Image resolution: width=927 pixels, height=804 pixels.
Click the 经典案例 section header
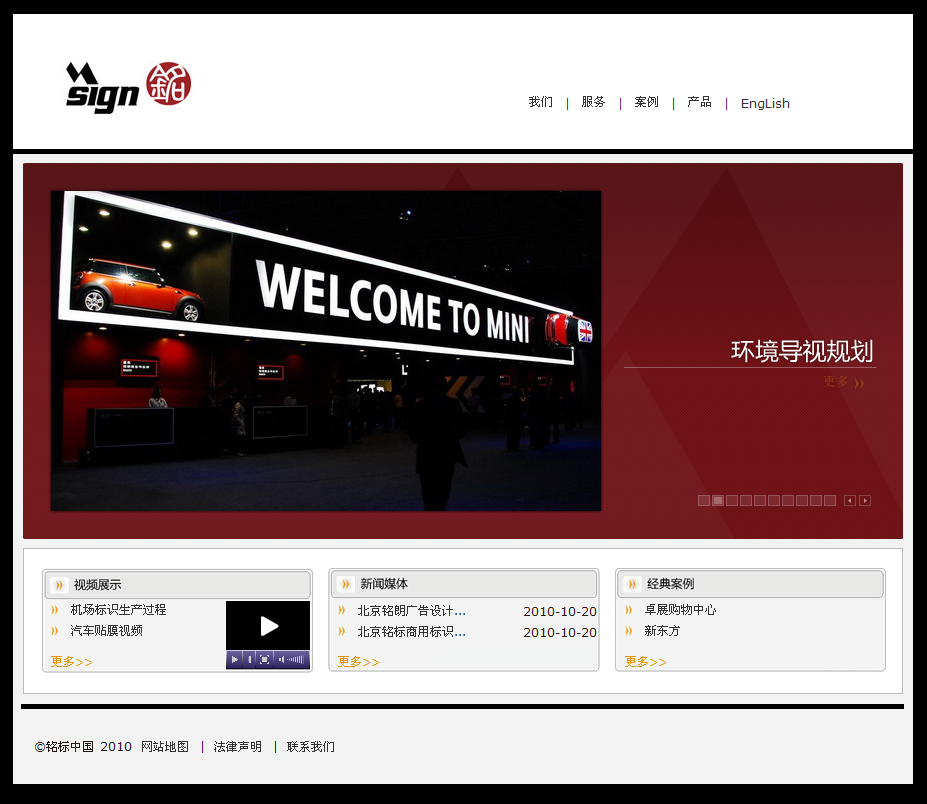pyautogui.click(x=750, y=584)
